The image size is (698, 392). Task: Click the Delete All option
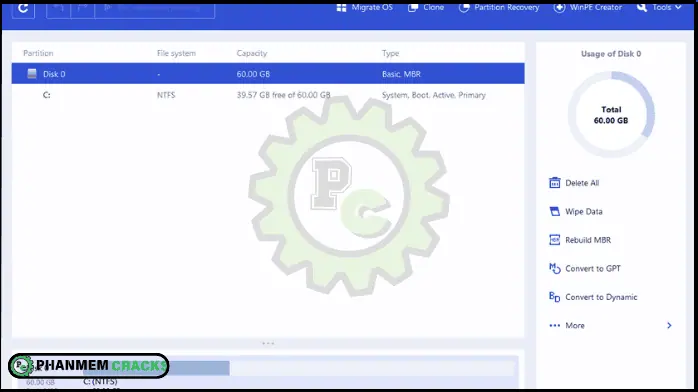[x=574, y=183]
